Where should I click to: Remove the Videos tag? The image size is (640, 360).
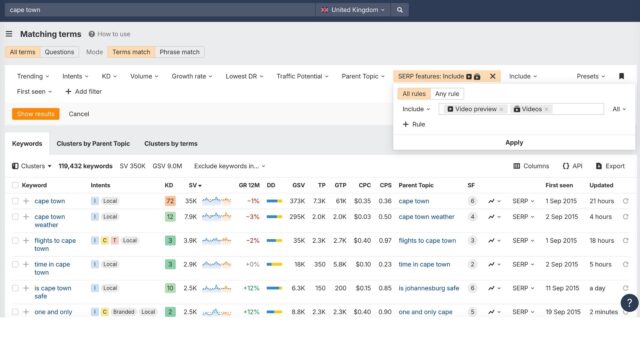coord(547,109)
